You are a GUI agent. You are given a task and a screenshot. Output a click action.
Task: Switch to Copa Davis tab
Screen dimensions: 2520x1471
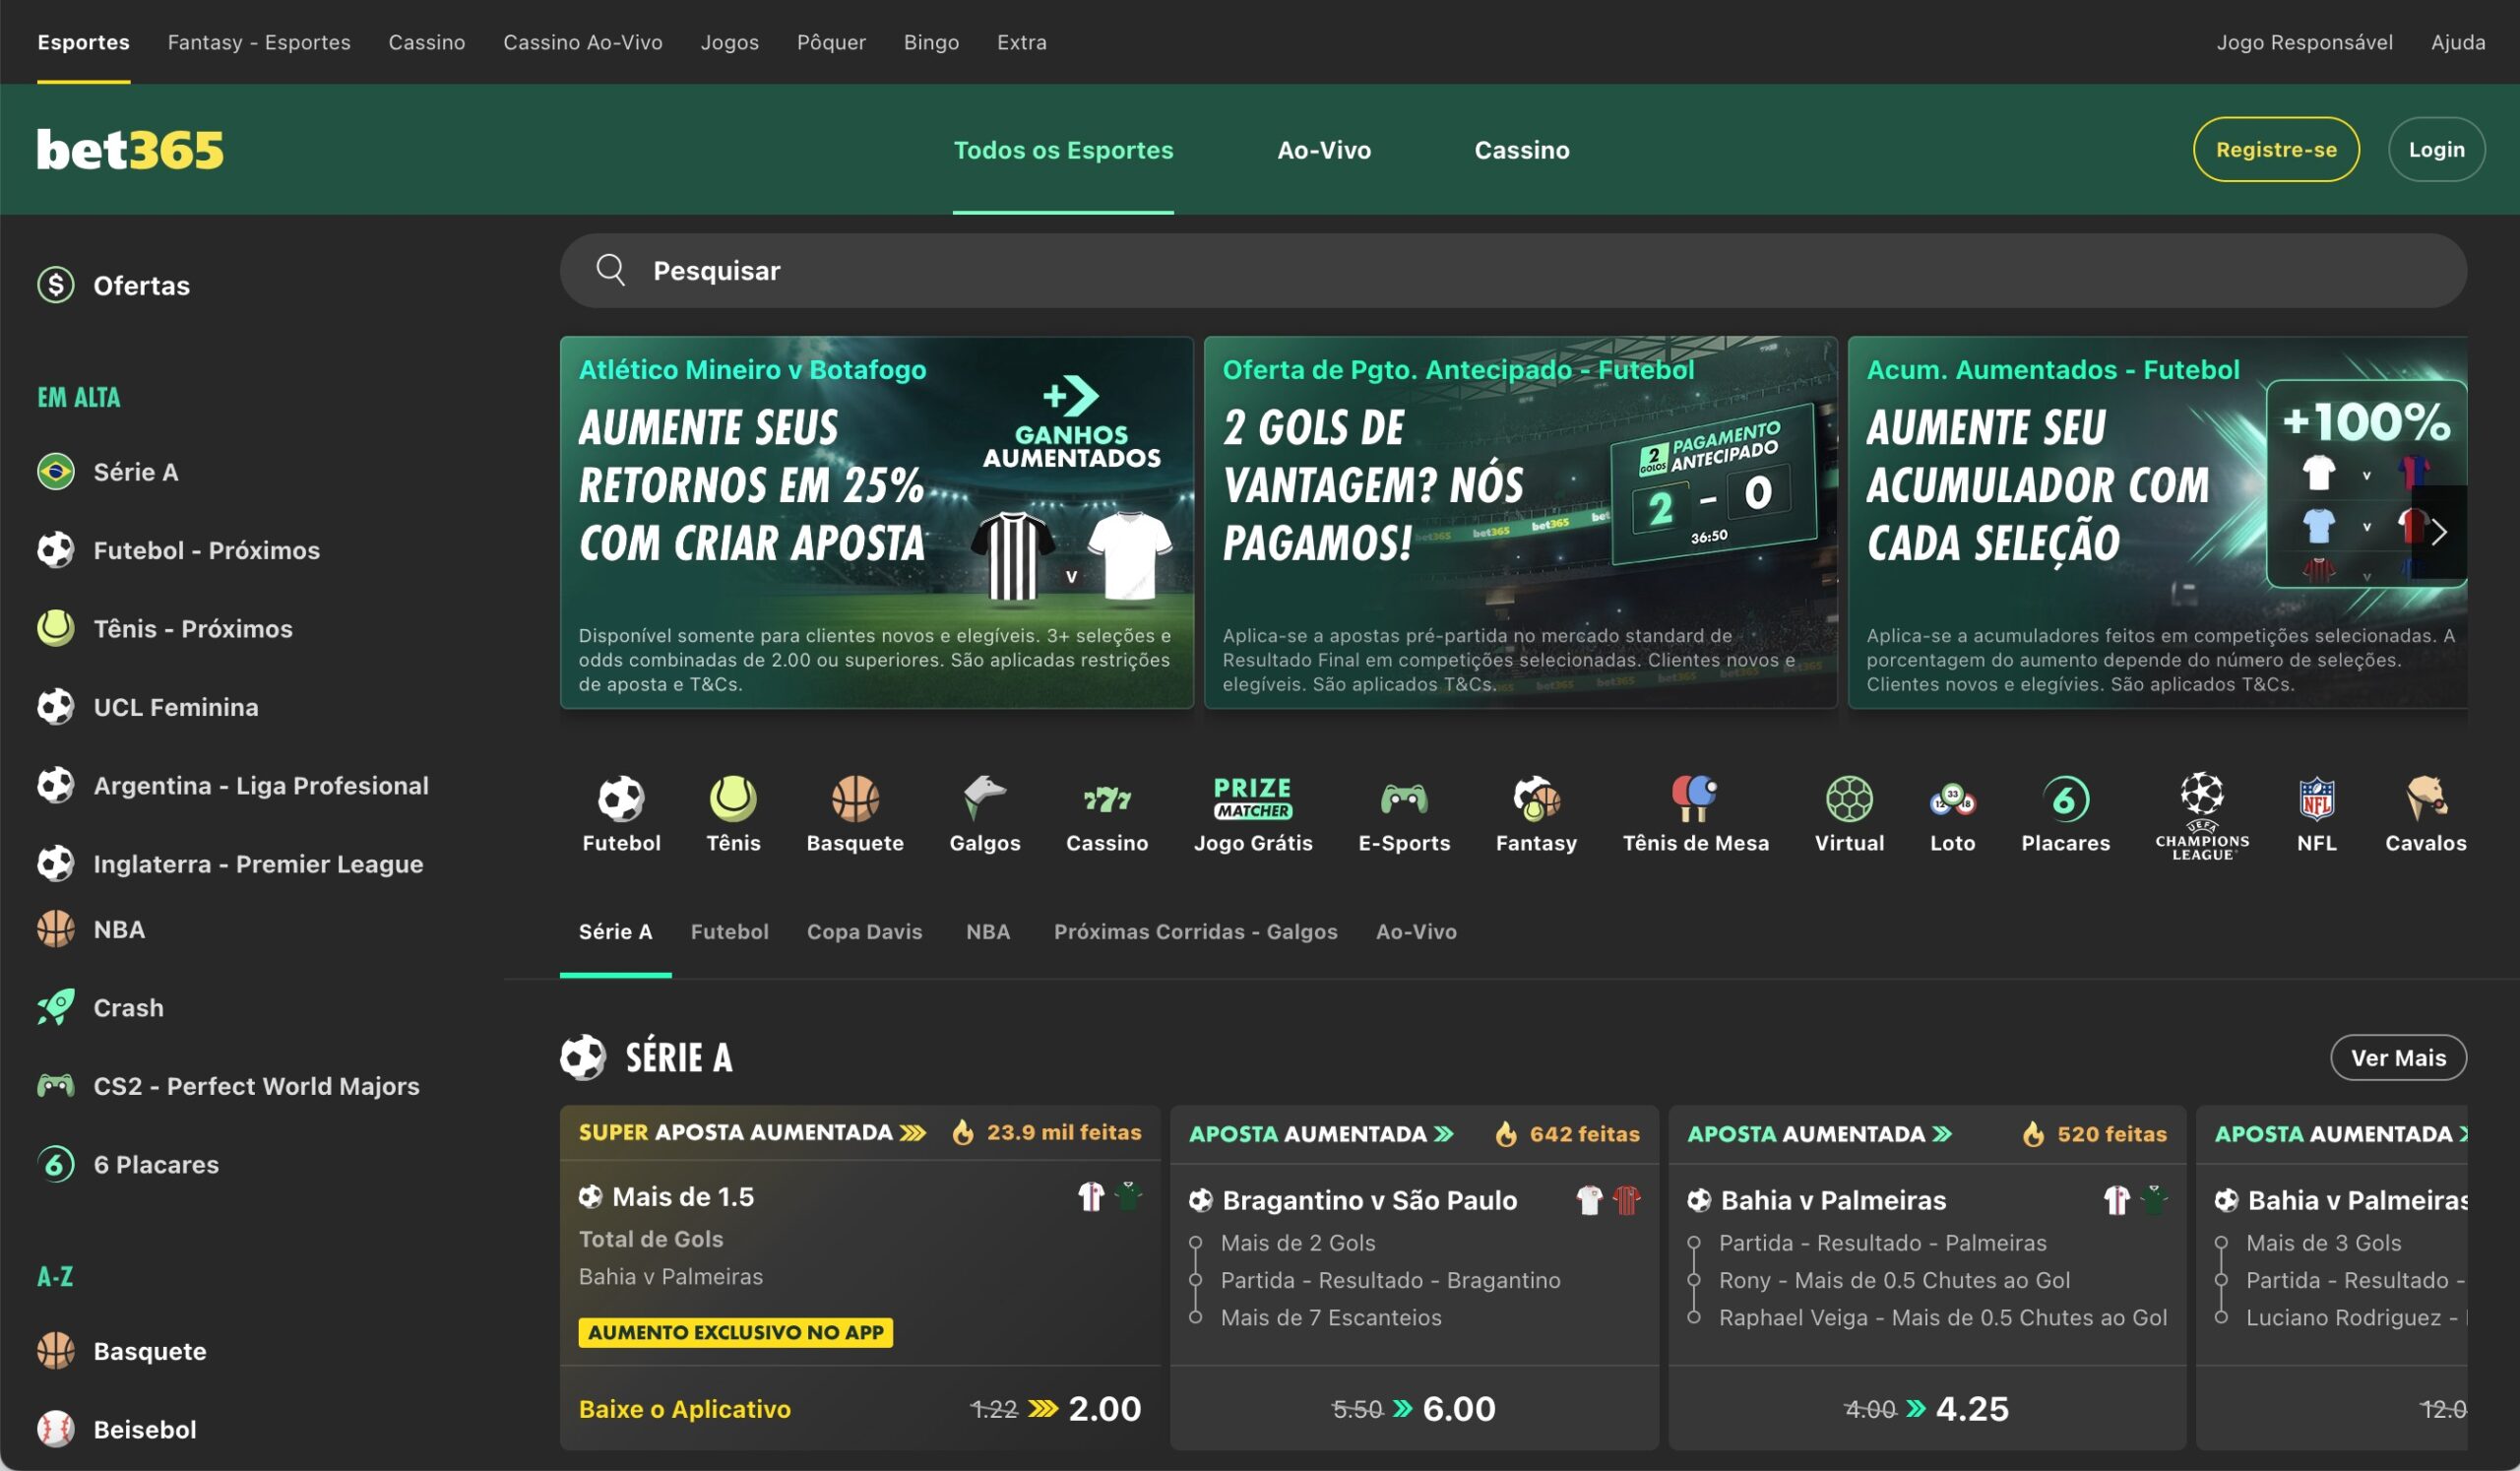[864, 931]
